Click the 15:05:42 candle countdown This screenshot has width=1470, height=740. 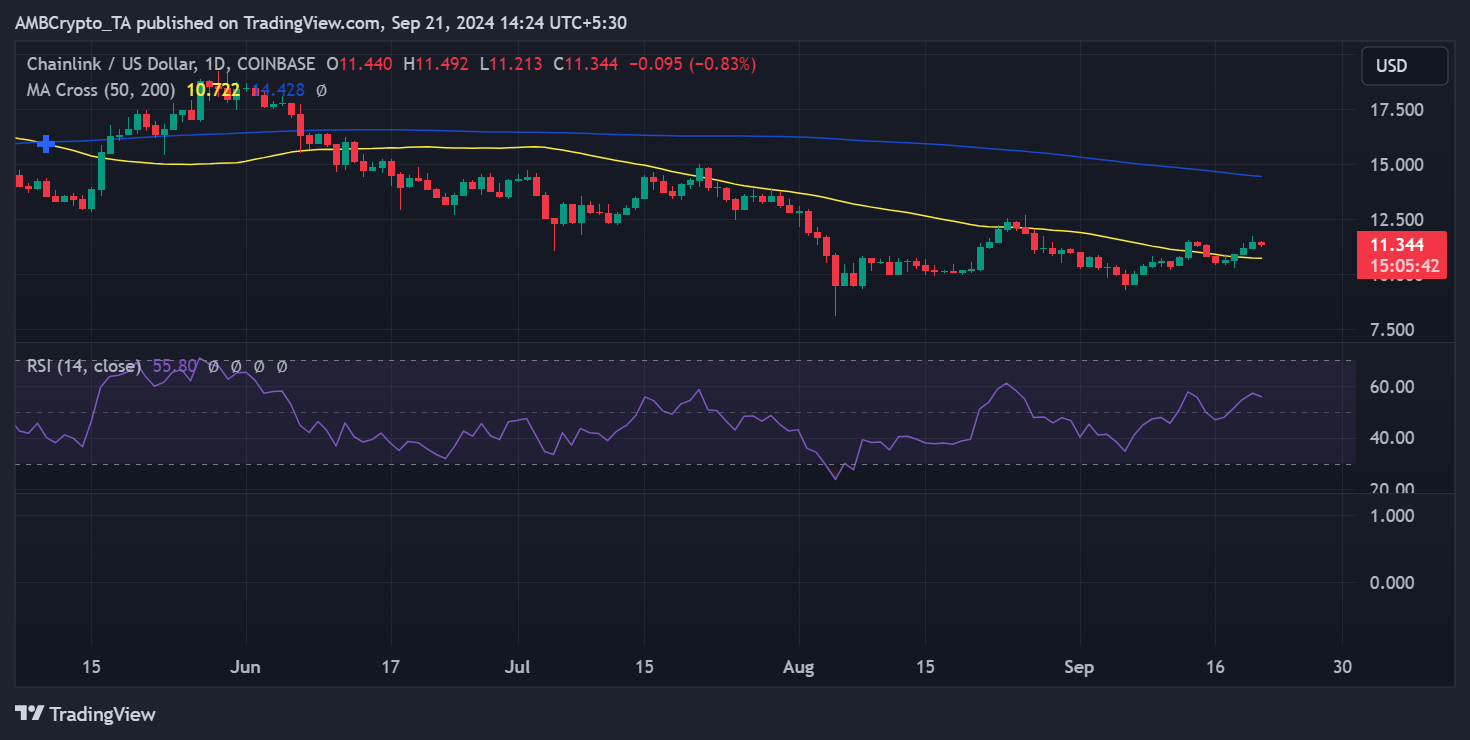1404,267
